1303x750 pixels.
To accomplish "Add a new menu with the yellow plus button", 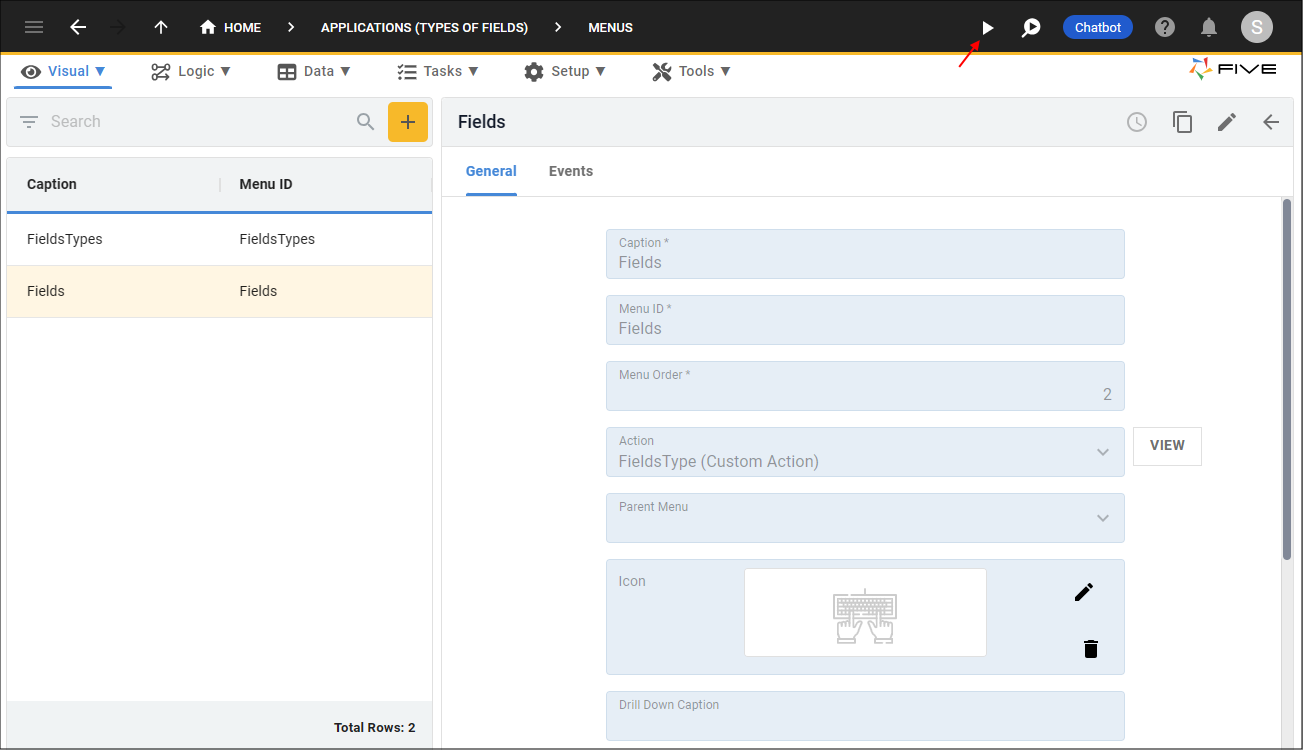I will (x=407, y=122).
